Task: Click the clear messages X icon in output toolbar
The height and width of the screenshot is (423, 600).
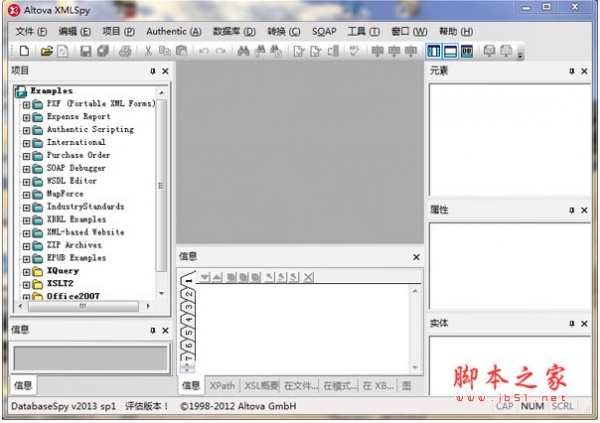Action: [308, 277]
